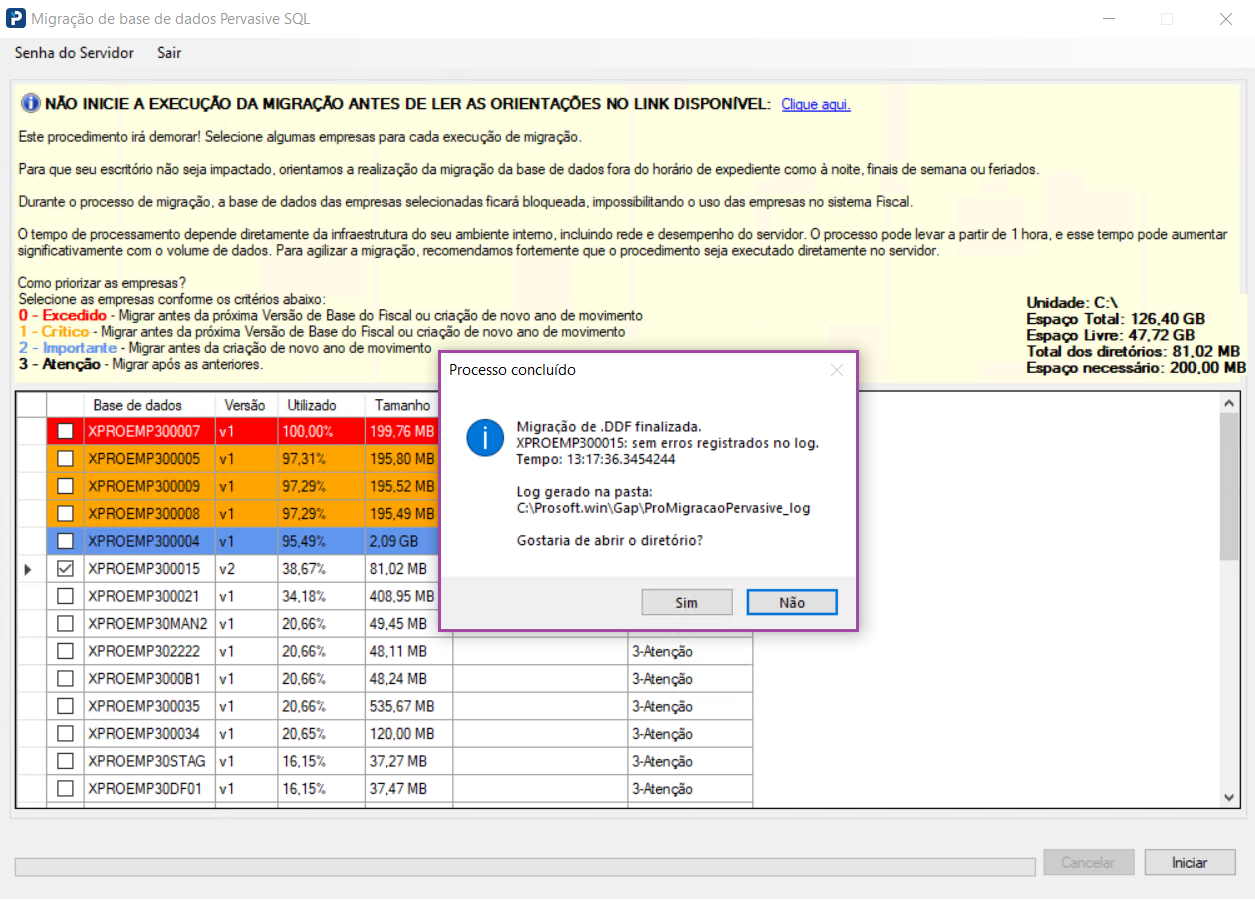1255x900 pixels.
Task: Click the grid vertical scrollbar thumb
Action: (x=1231, y=487)
